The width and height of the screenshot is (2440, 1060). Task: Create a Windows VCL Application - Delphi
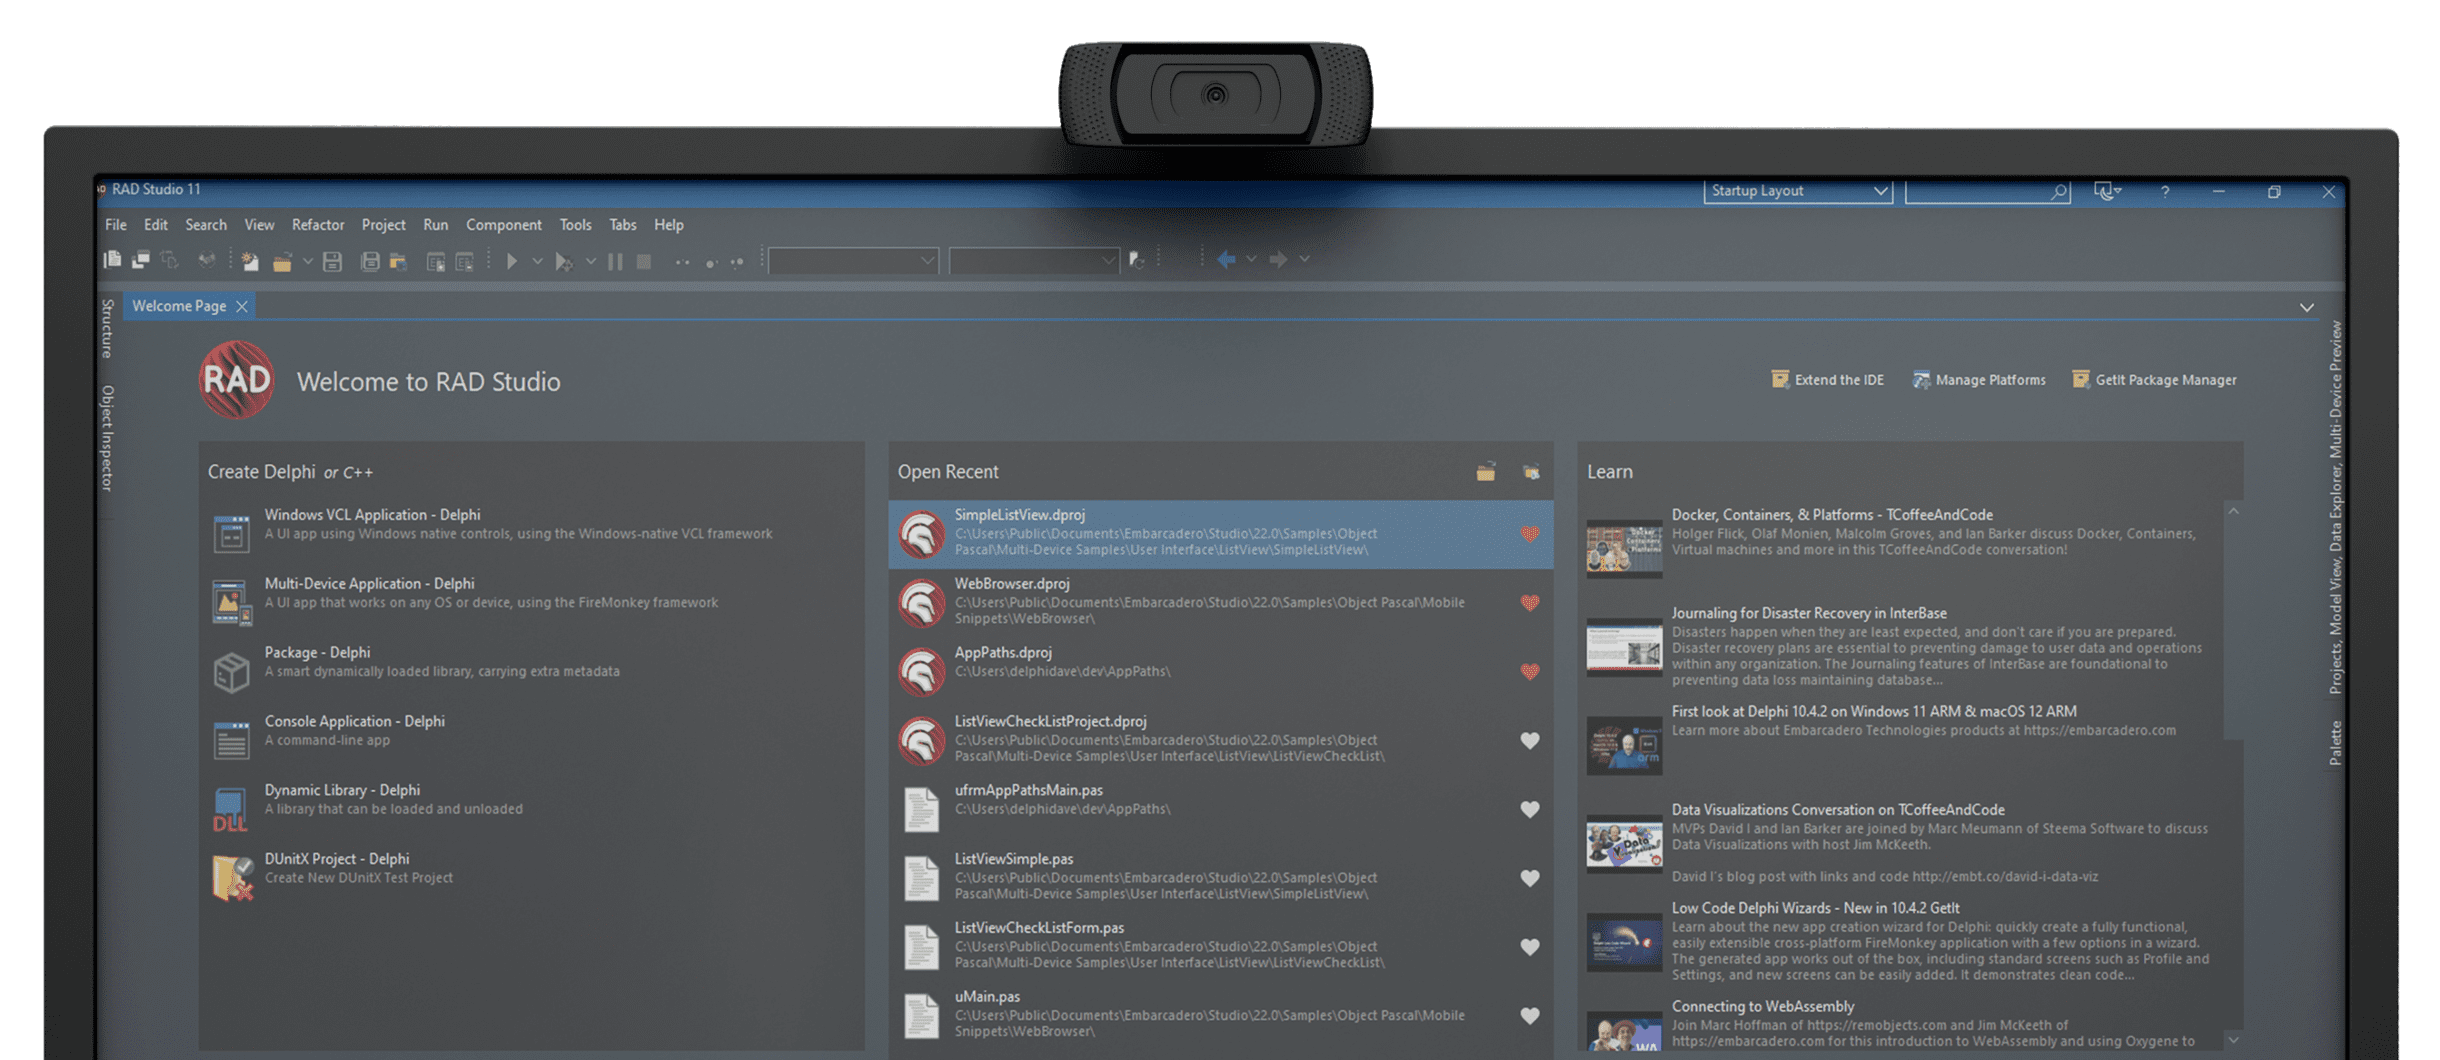(530, 533)
